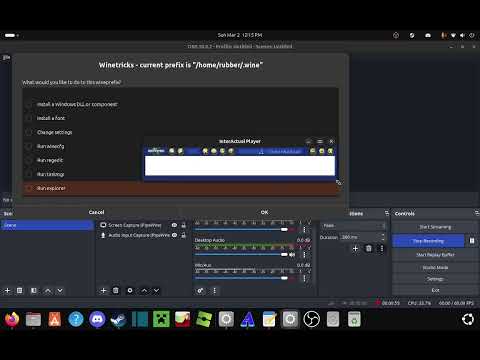The height and width of the screenshot is (360, 480).
Task: Open the Fade transition dropdown
Action: point(353,226)
